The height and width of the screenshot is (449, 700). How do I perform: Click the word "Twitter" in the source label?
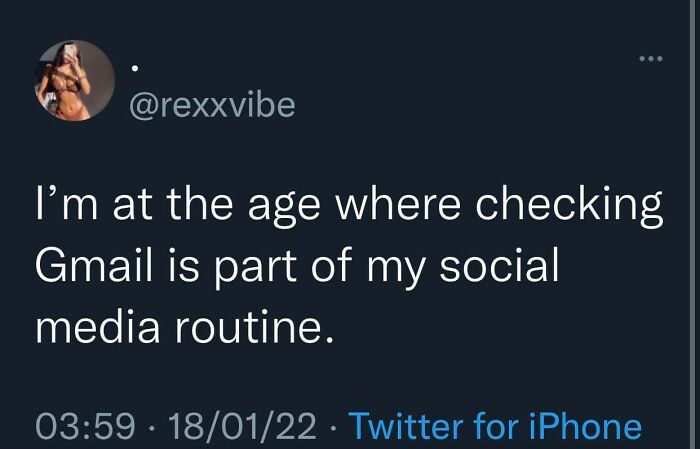[404, 427]
